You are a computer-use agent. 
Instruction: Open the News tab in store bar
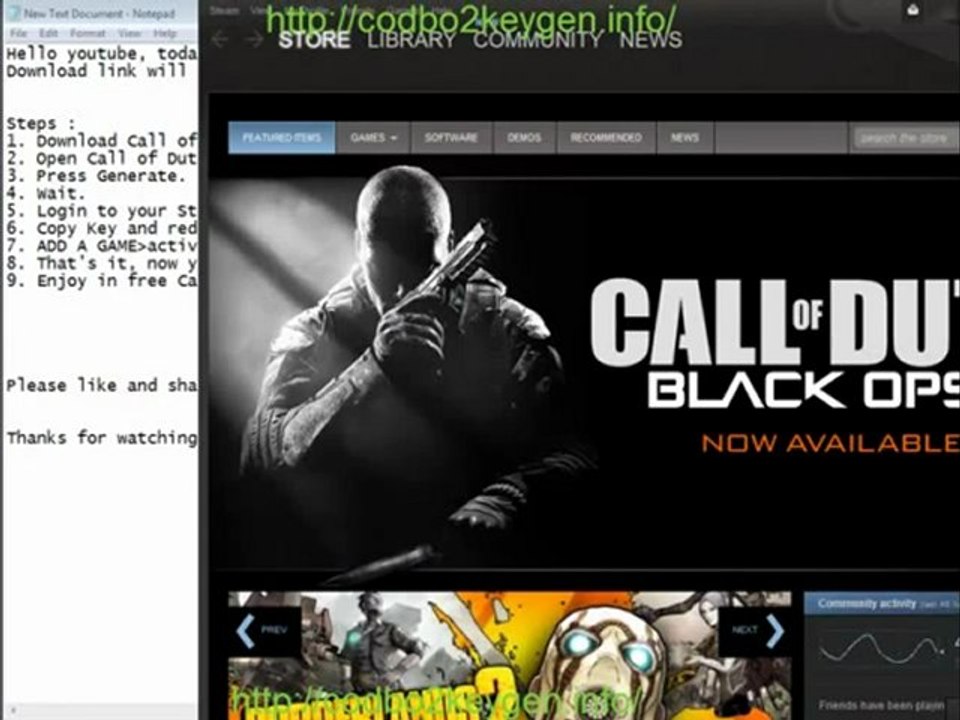click(684, 138)
